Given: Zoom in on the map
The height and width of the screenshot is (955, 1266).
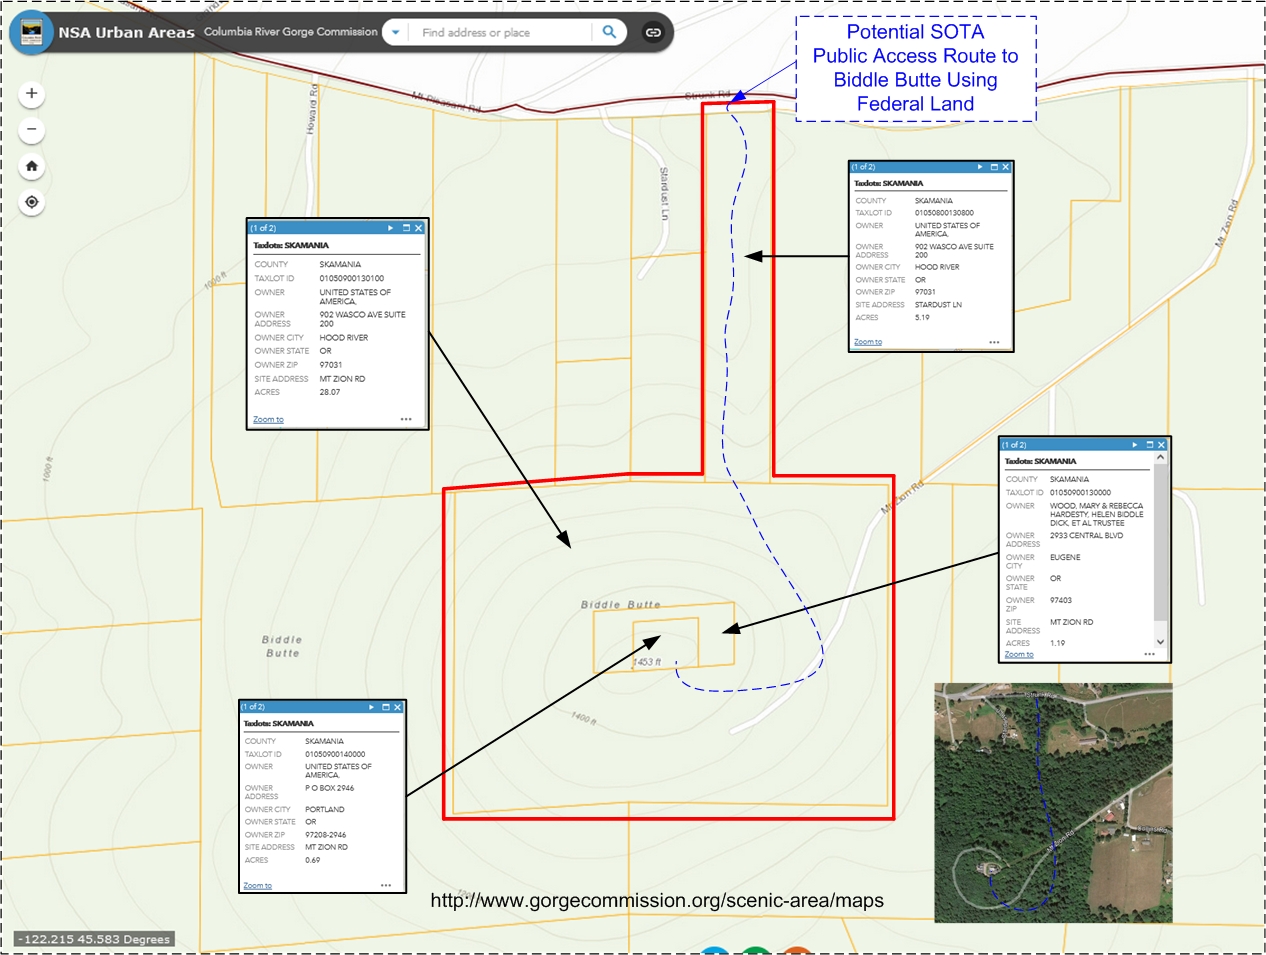Looking at the screenshot, I should point(32,94).
